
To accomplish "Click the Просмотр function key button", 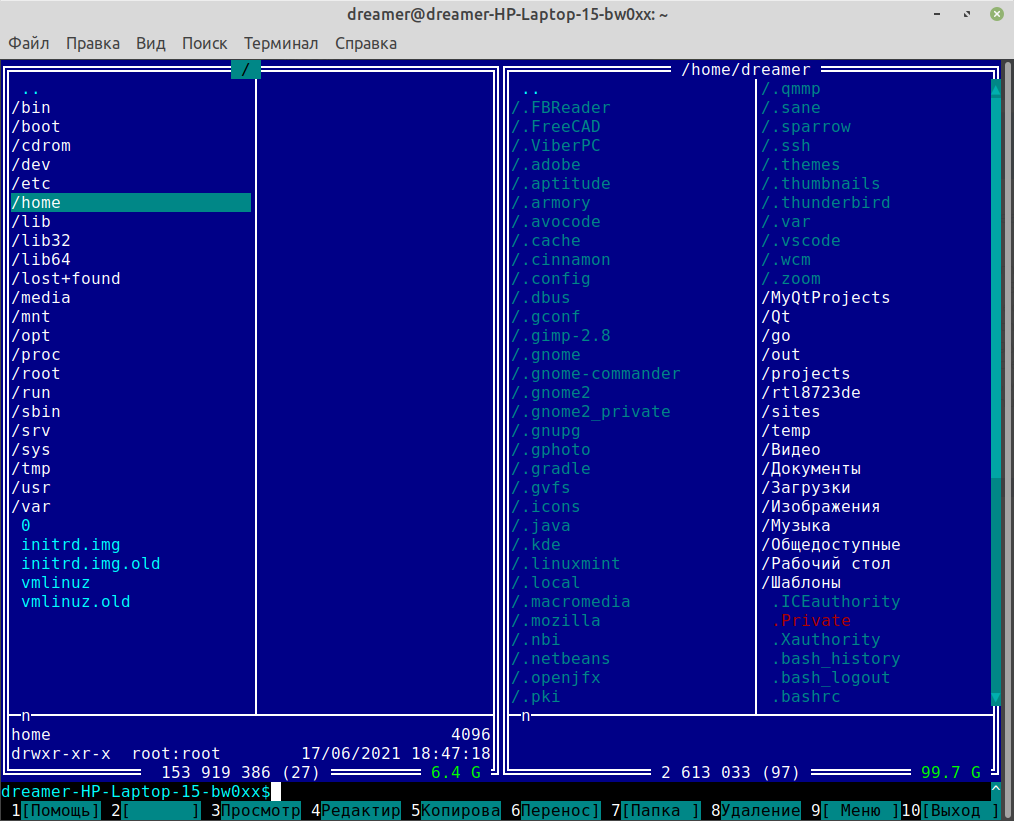I will point(261,810).
